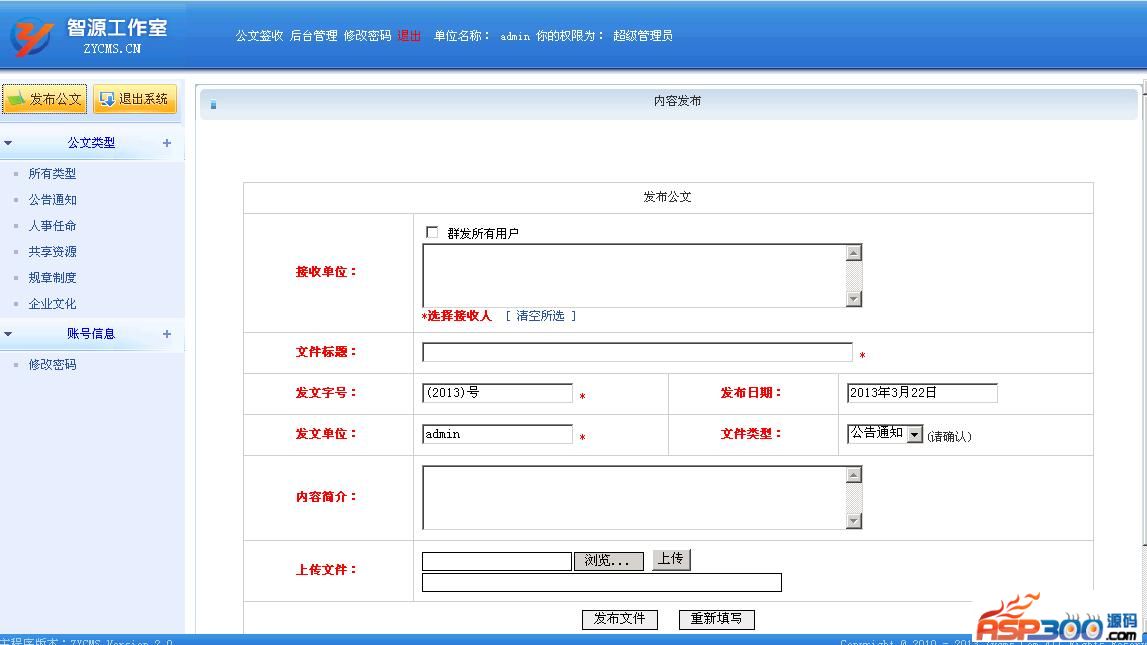Open the 文件类型 dropdown

tap(885, 434)
